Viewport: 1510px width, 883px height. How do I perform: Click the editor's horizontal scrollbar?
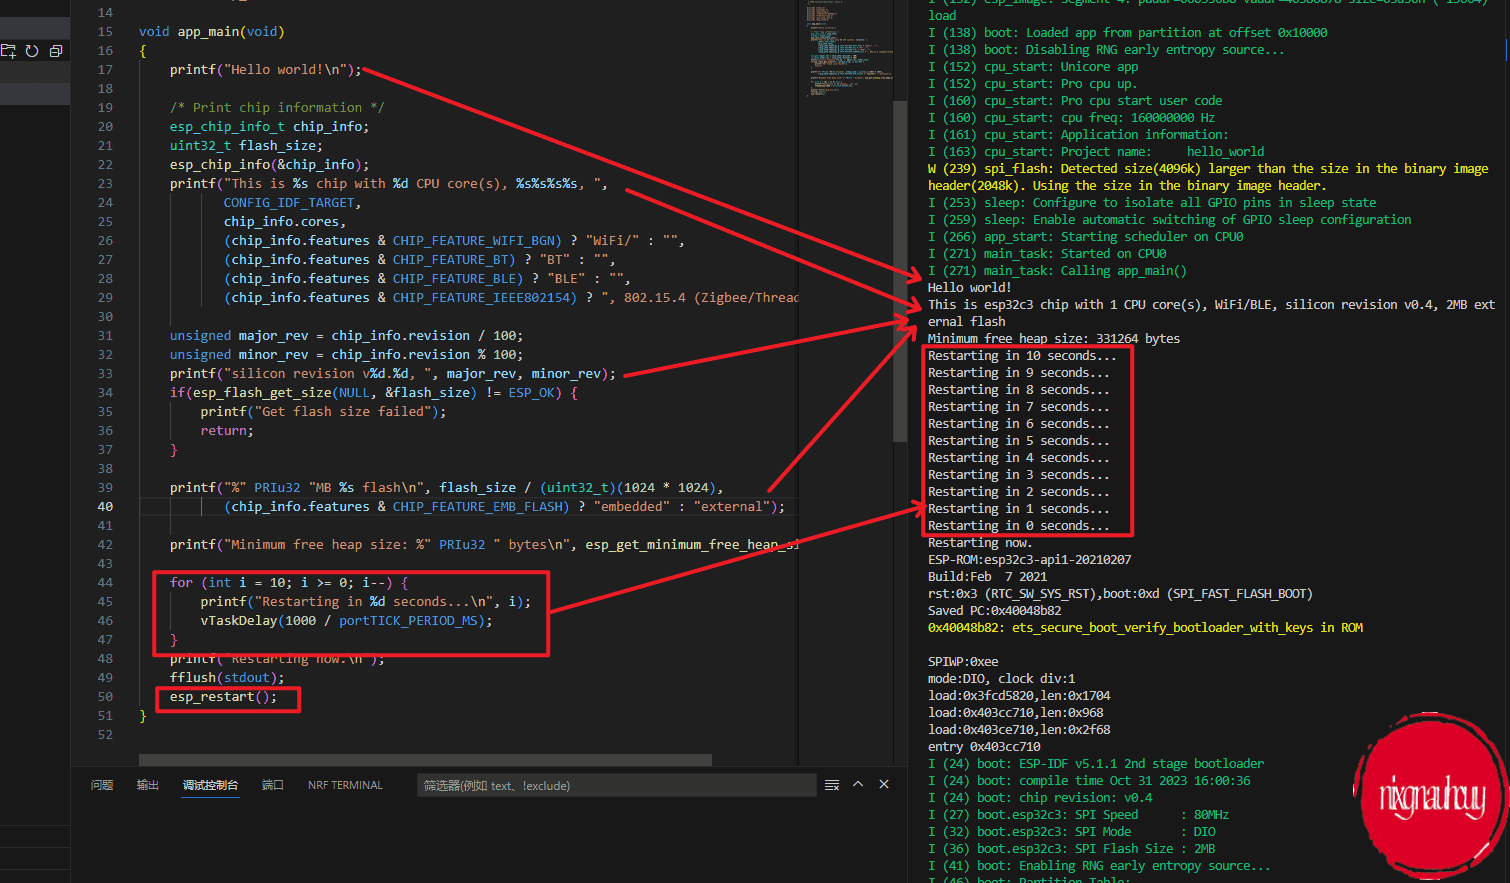(425, 760)
